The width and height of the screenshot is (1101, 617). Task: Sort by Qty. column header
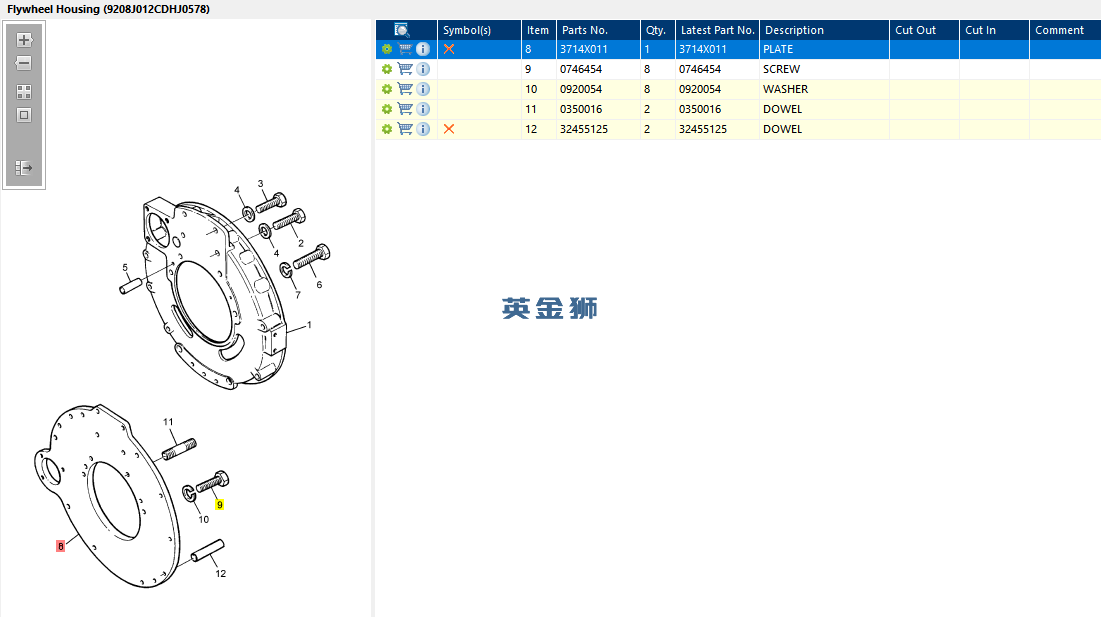coord(658,30)
